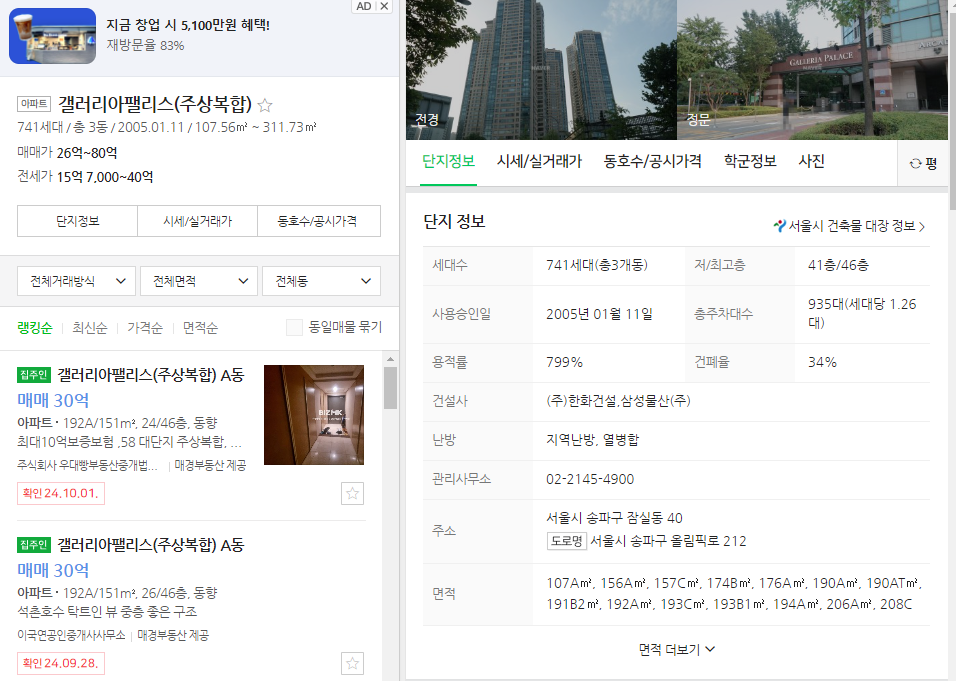This screenshot has width=956, height=681.
Task: Sort listings by 가격순
Action: coord(145,328)
